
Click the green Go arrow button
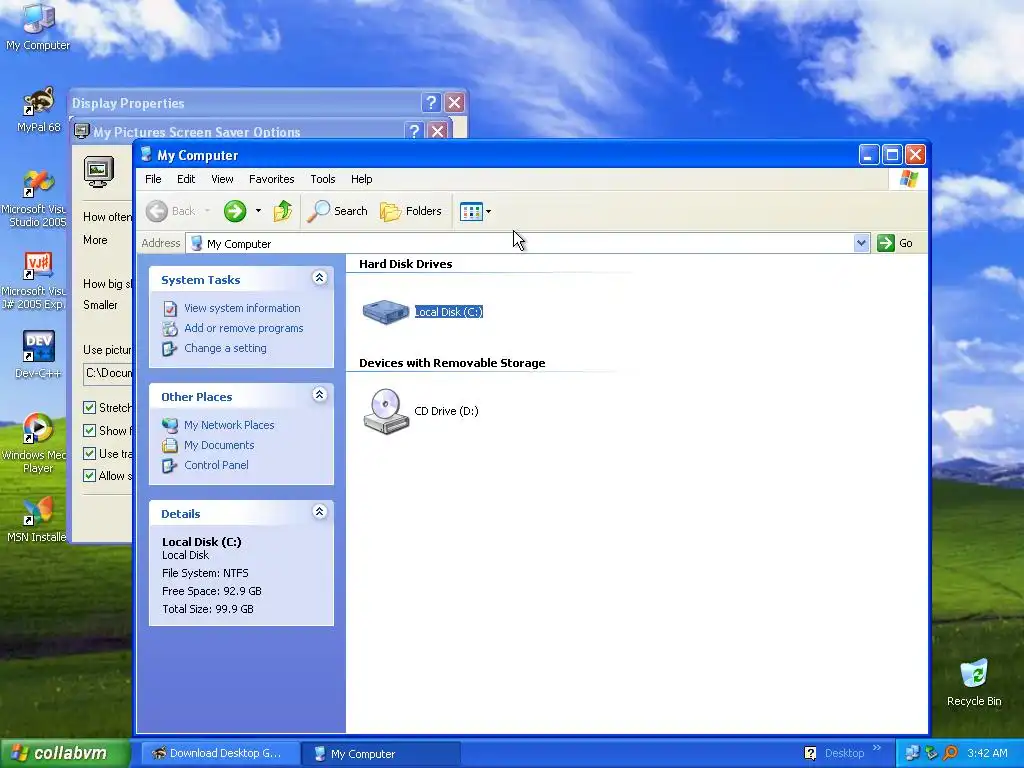886,243
